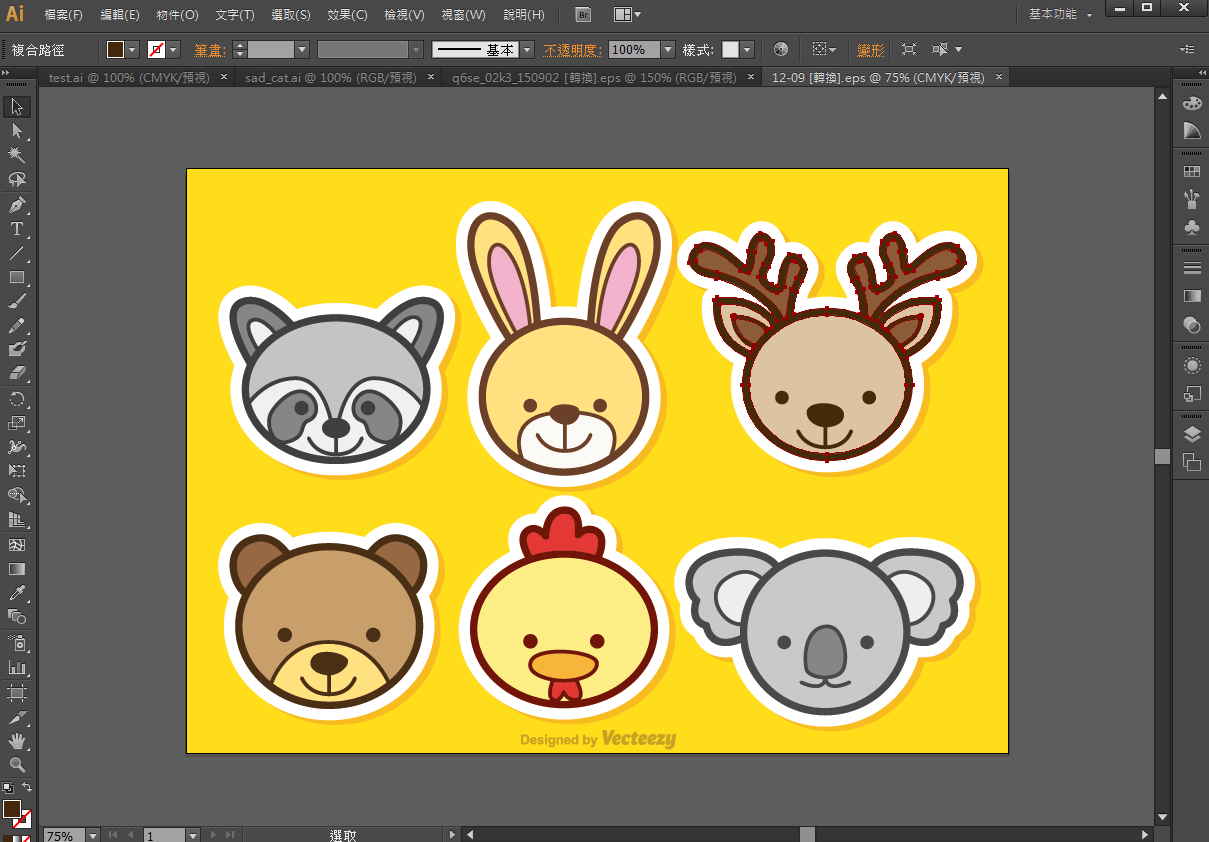The width and height of the screenshot is (1209, 842).
Task: Select the Eyedropper tool
Action: point(17,593)
